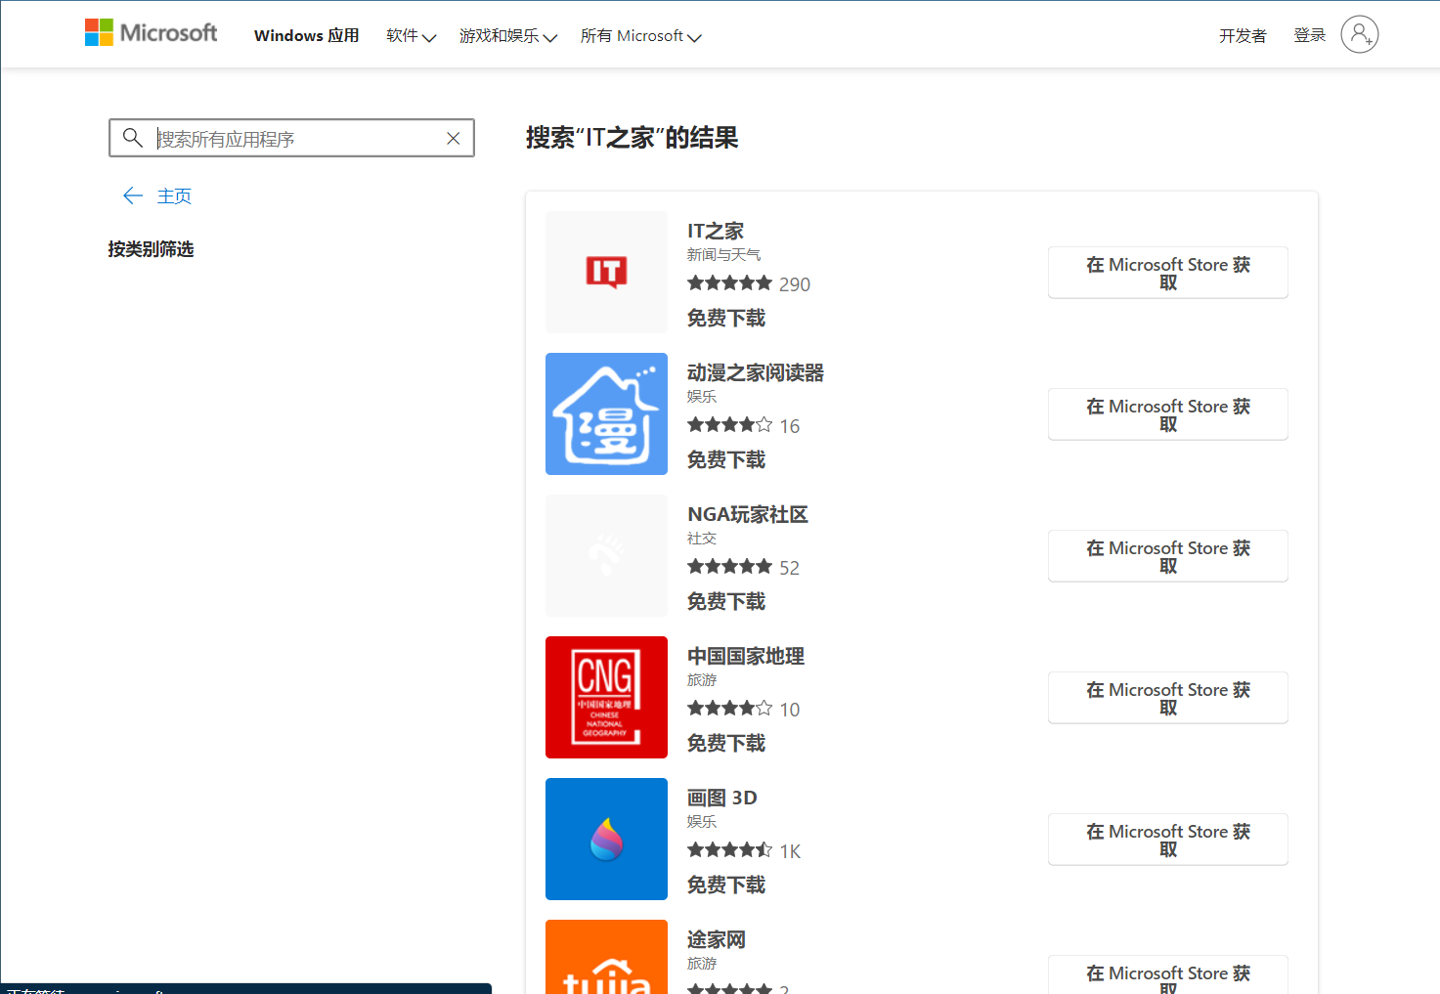Open the 中国国家地理 CNG app icon
Image resolution: width=1440 pixels, height=994 pixels.
point(606,697)
